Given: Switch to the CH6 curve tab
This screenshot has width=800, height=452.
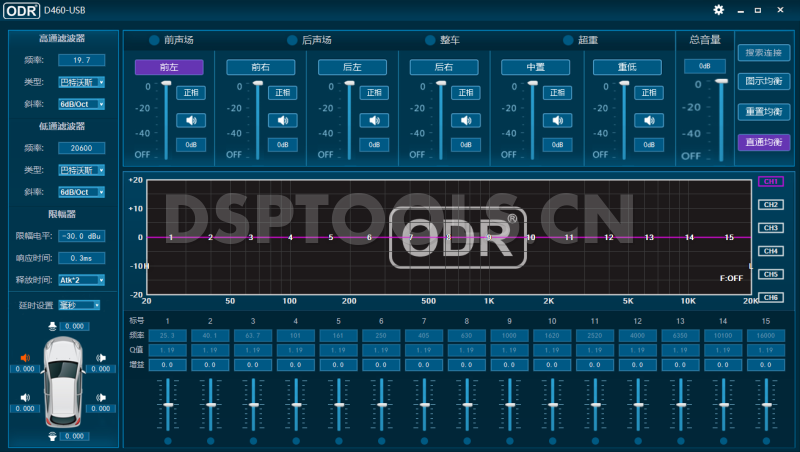Looking at the screenshot, I should tap(770, 297).
